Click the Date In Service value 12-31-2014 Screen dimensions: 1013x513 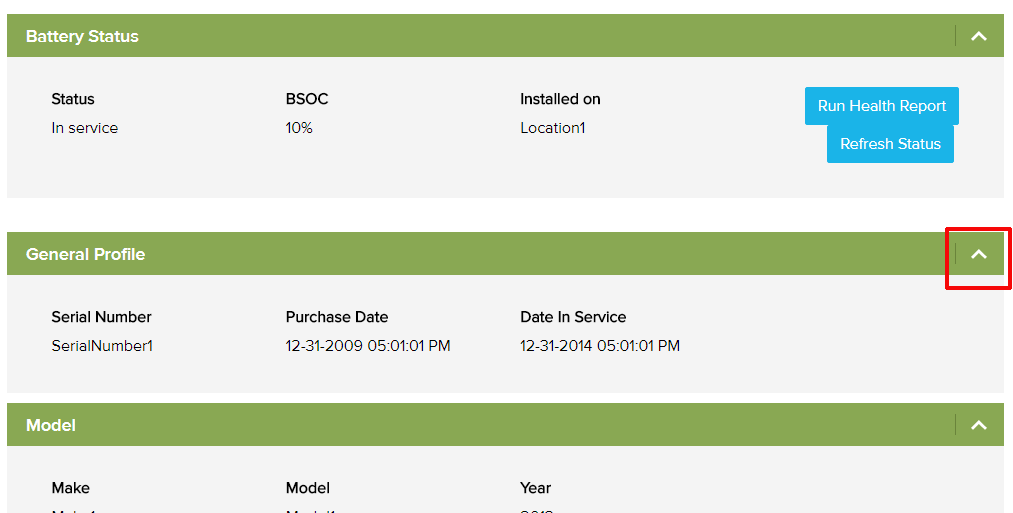click(x=599, y=346)
